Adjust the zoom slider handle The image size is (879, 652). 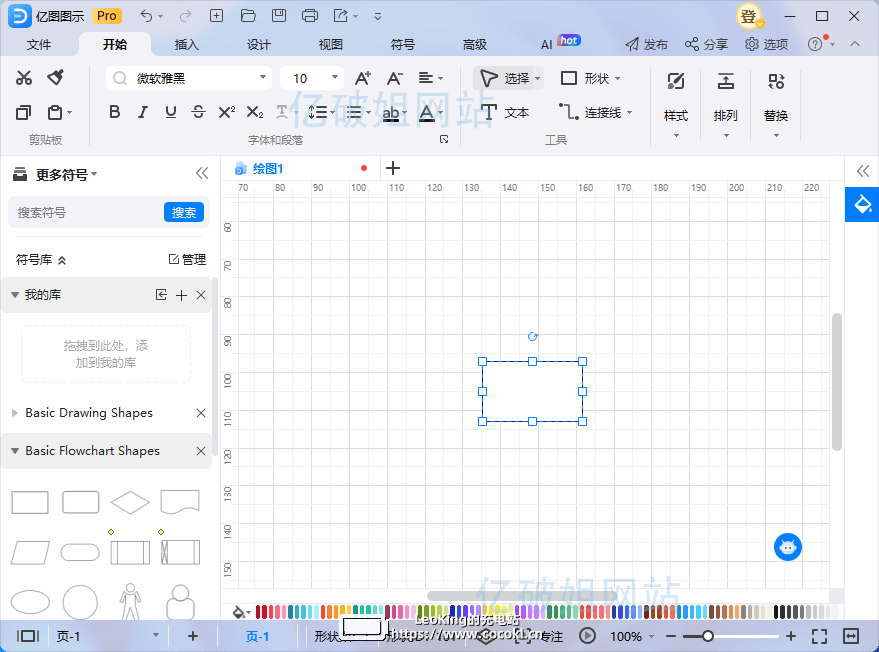(707, 636)
